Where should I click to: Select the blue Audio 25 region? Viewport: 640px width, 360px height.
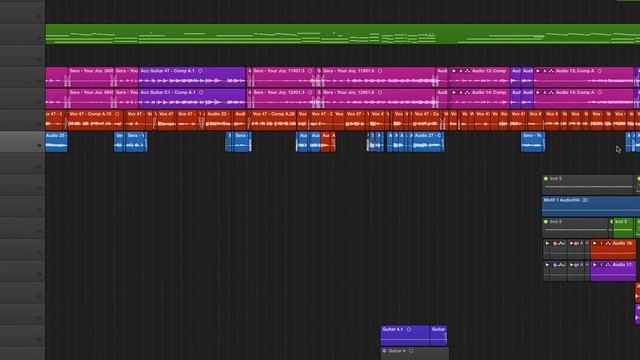(x=56, y=142)
